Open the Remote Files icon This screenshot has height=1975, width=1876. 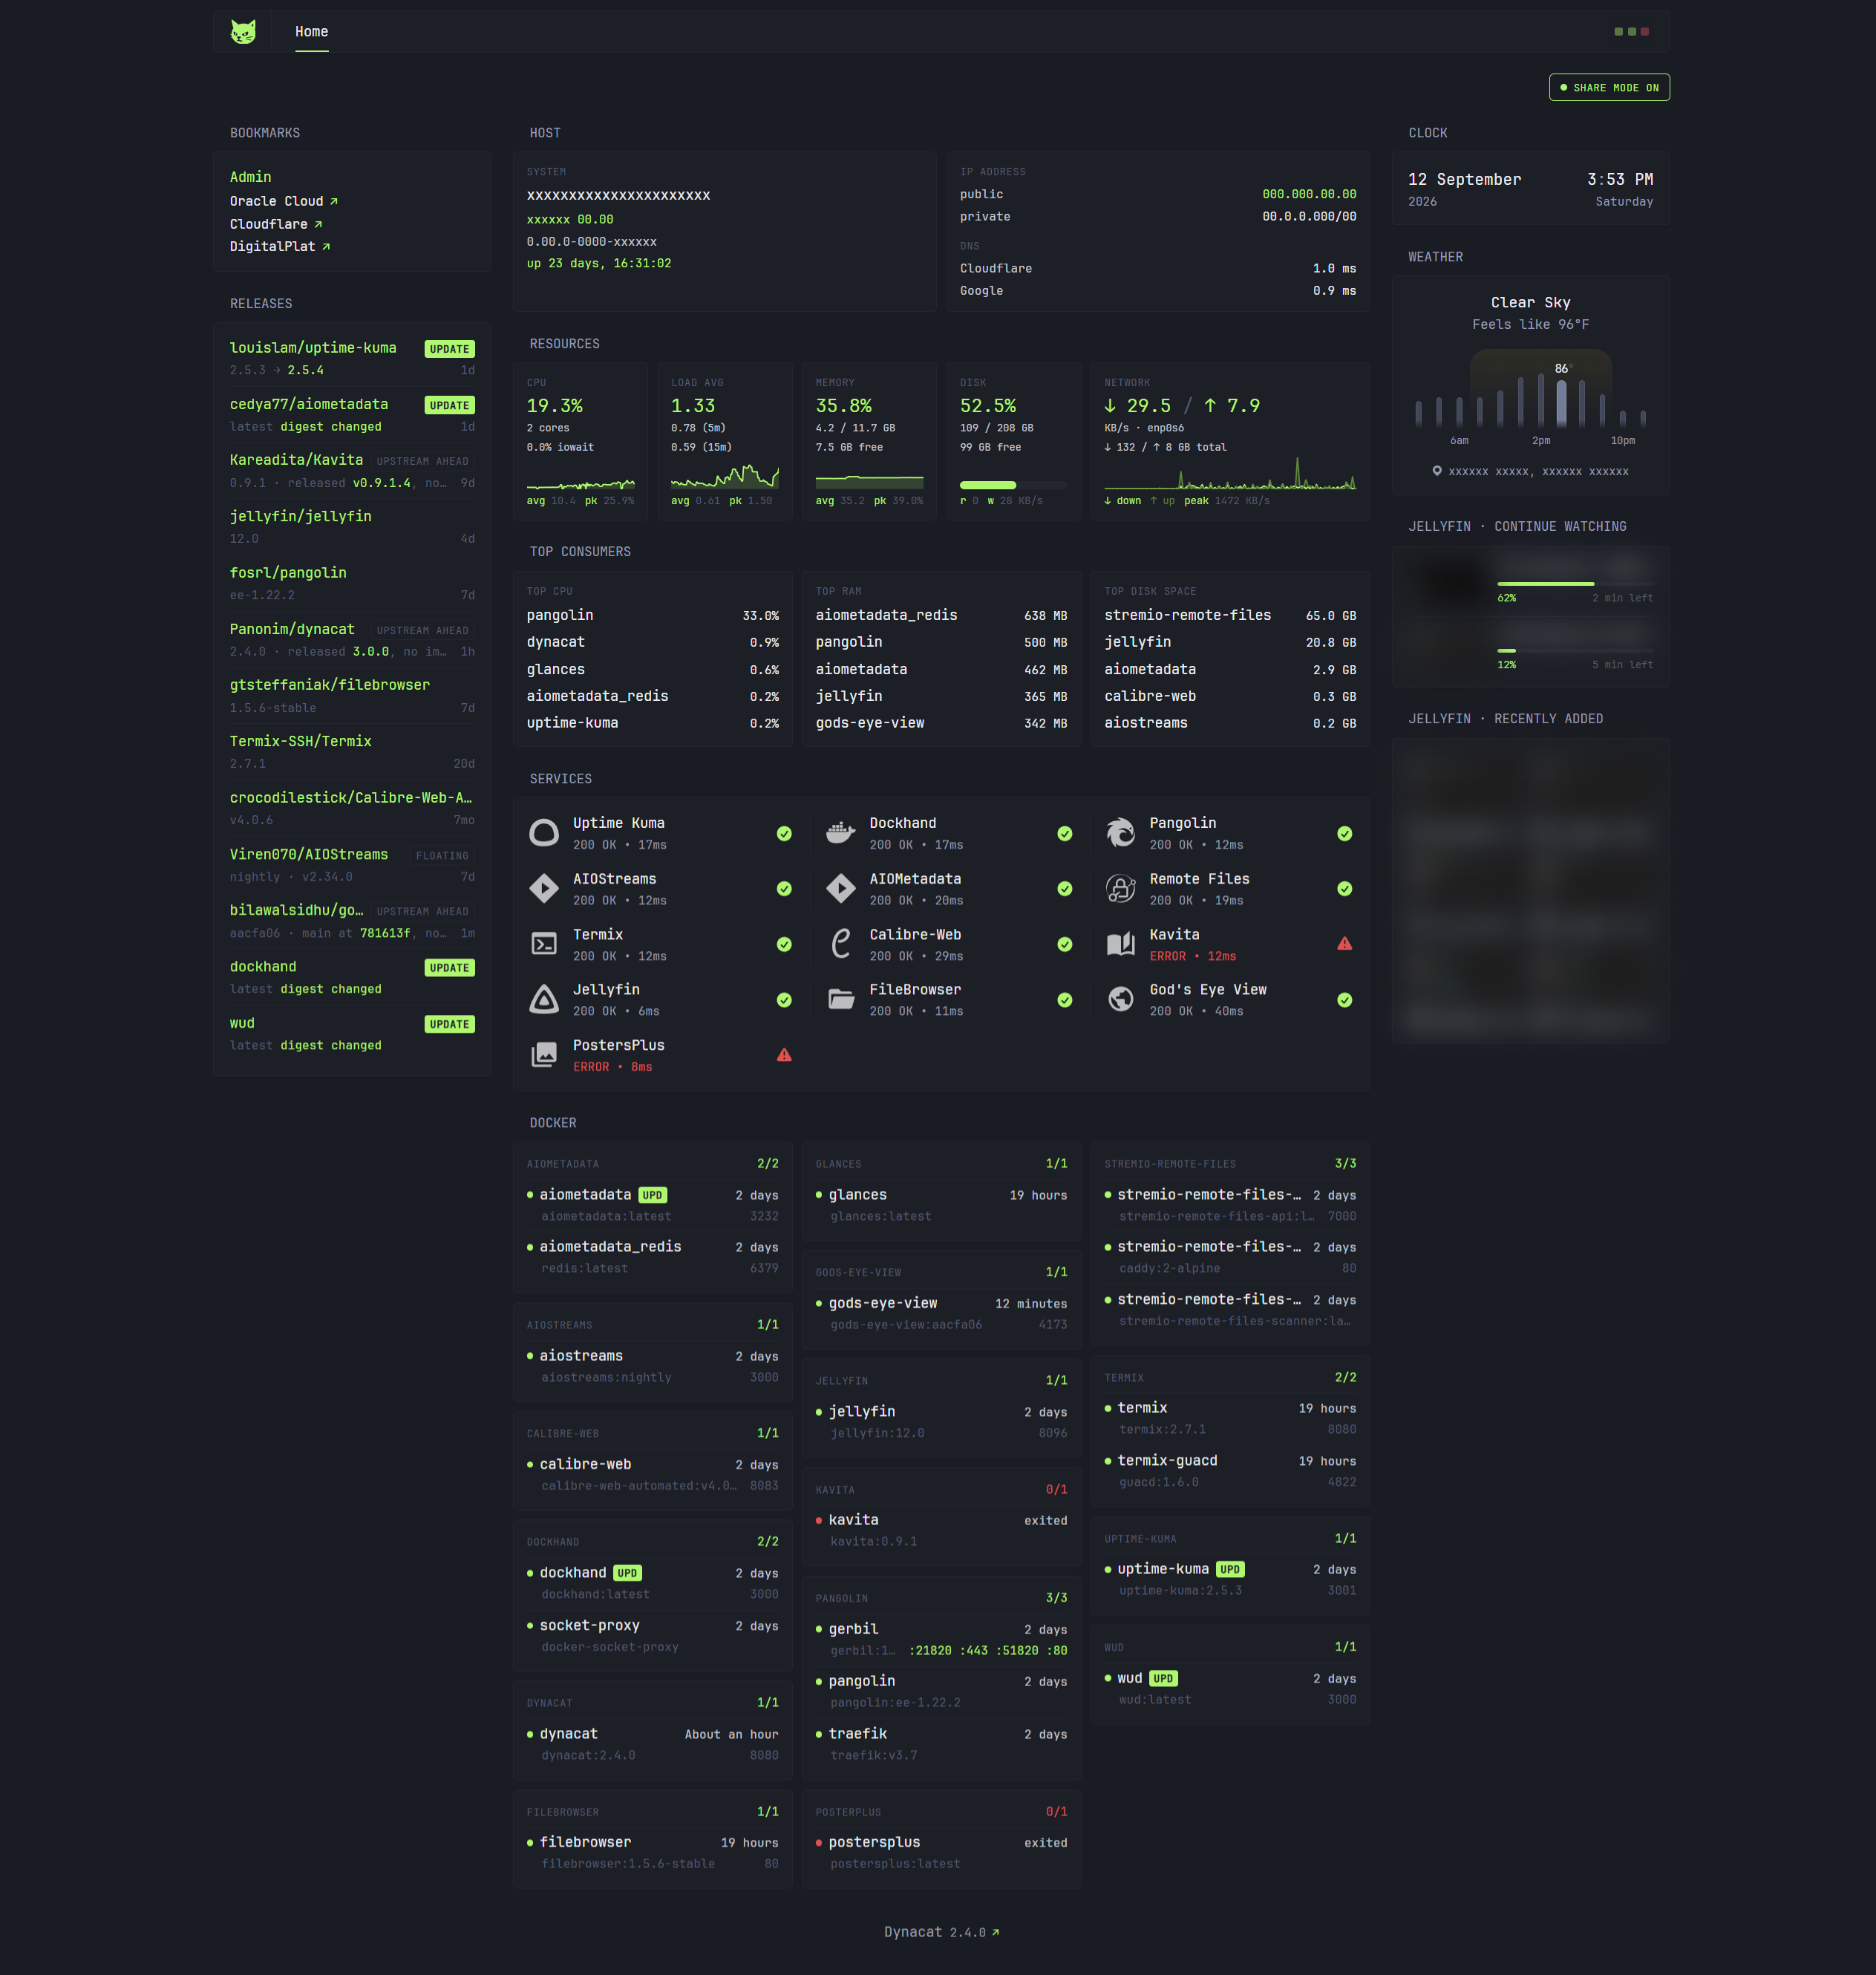point(1121,888)
